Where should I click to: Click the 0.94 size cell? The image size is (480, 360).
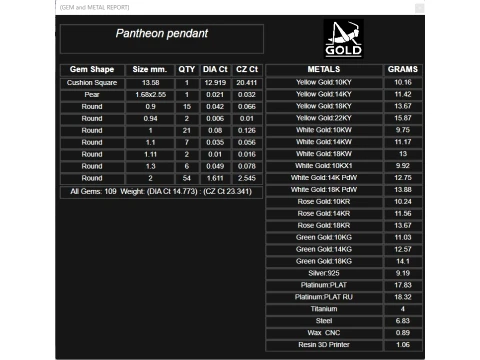click(x=150, y=119)
